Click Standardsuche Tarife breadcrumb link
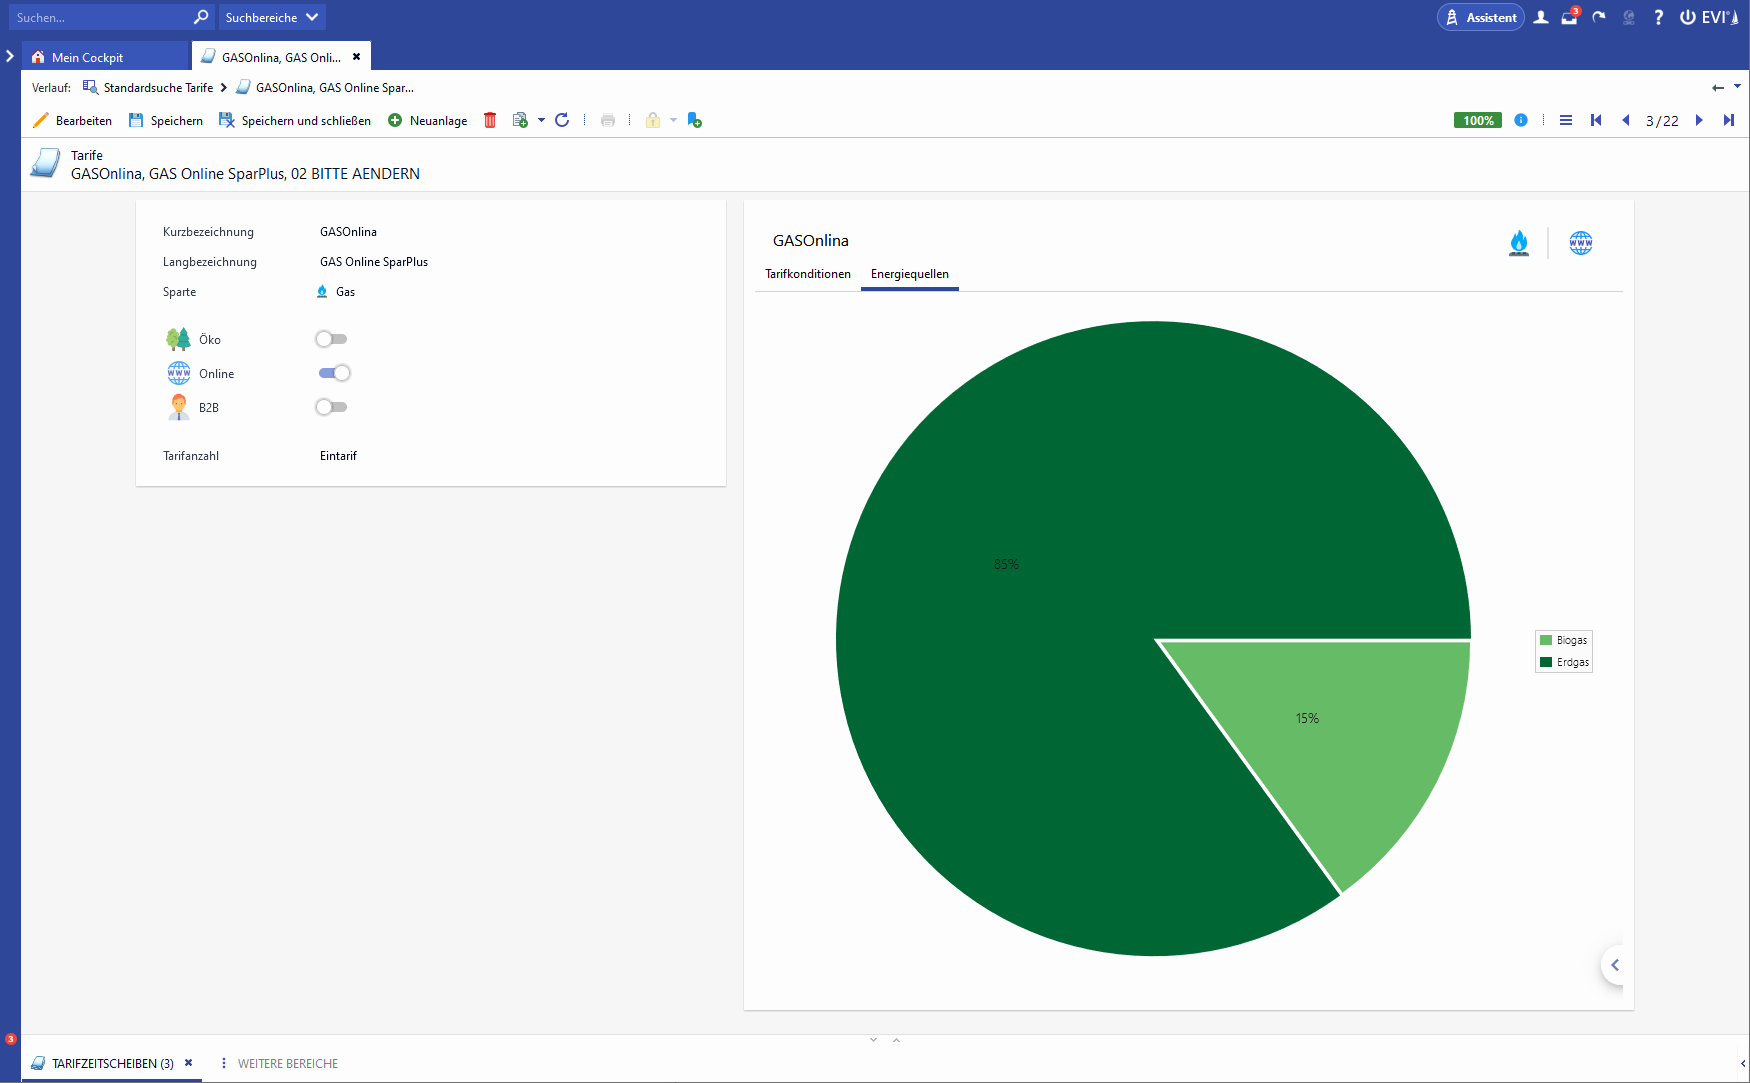 [x=158, y=88]
